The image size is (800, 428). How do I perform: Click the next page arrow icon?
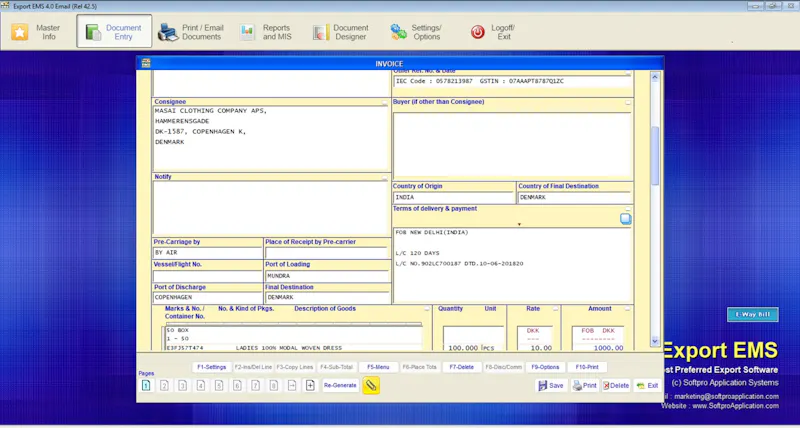292,386
